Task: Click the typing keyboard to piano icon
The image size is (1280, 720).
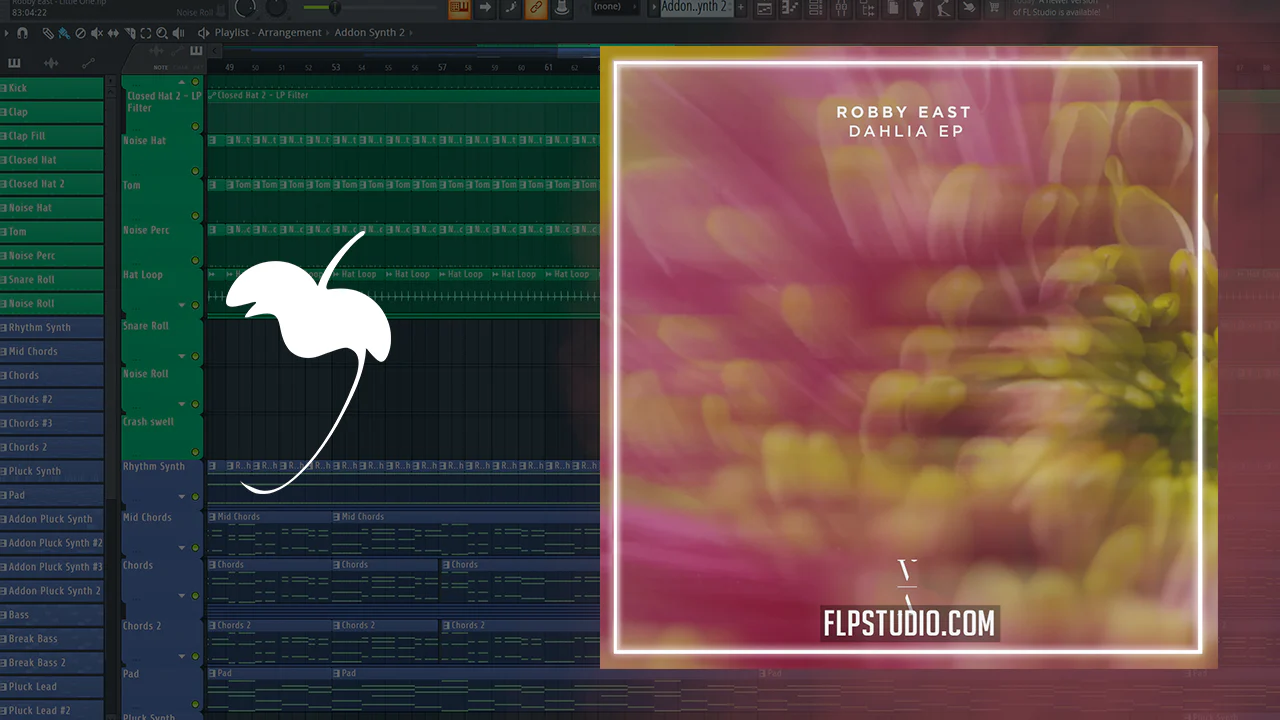Action: pyautogui.click(x=460, y=8)
